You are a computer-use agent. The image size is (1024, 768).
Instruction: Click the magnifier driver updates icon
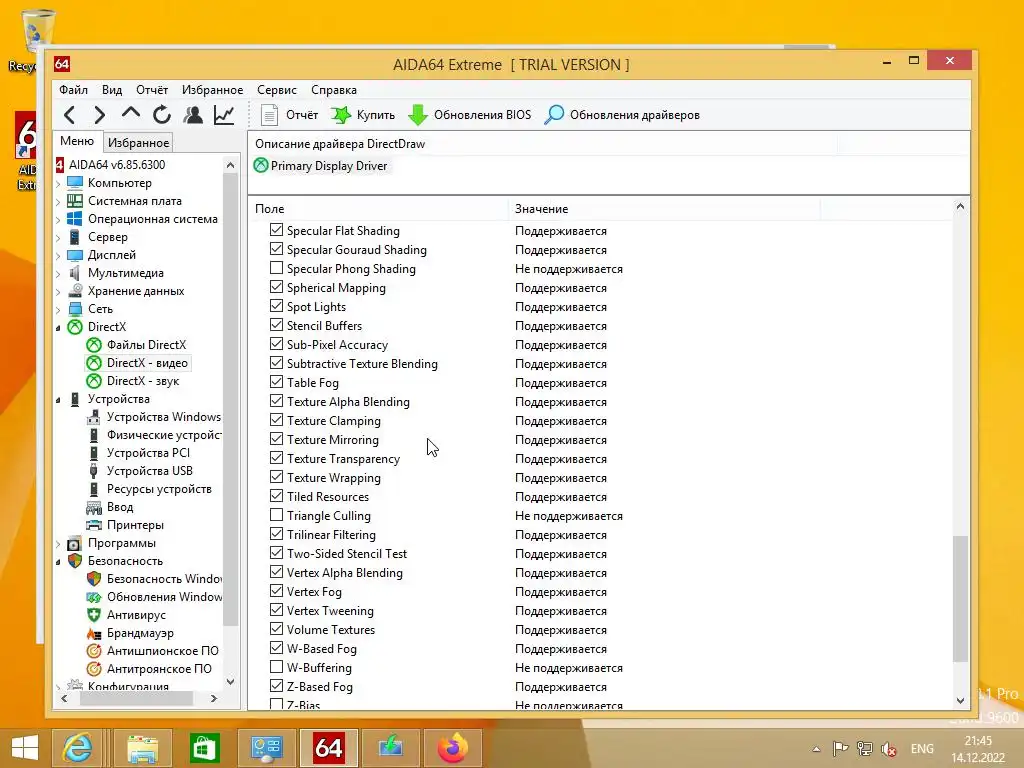coord(554,115)
